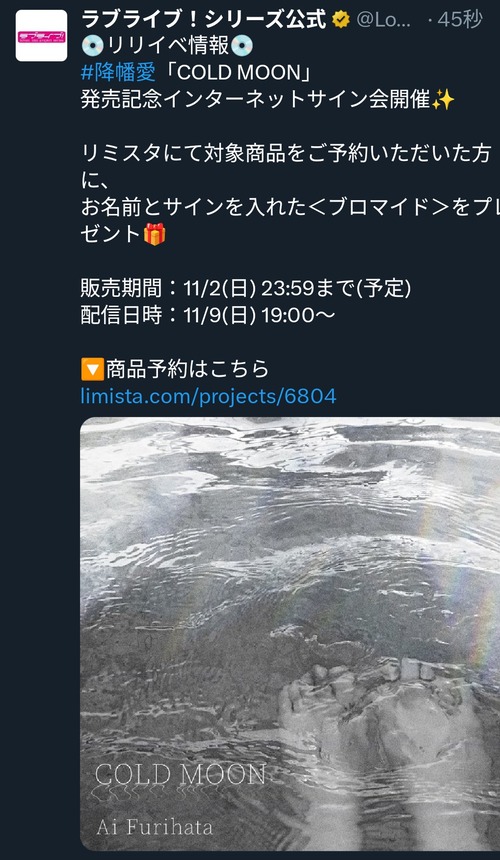
Task: Click the 配信日時 11/9(日) 19:00 line
Action: coord(208,315)
